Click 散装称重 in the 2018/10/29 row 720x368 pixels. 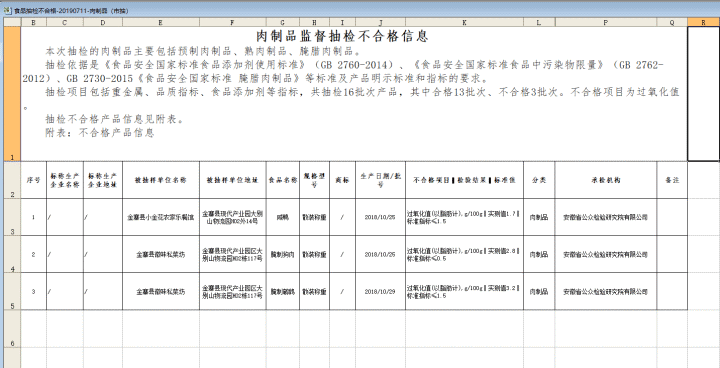coord(315,292)
